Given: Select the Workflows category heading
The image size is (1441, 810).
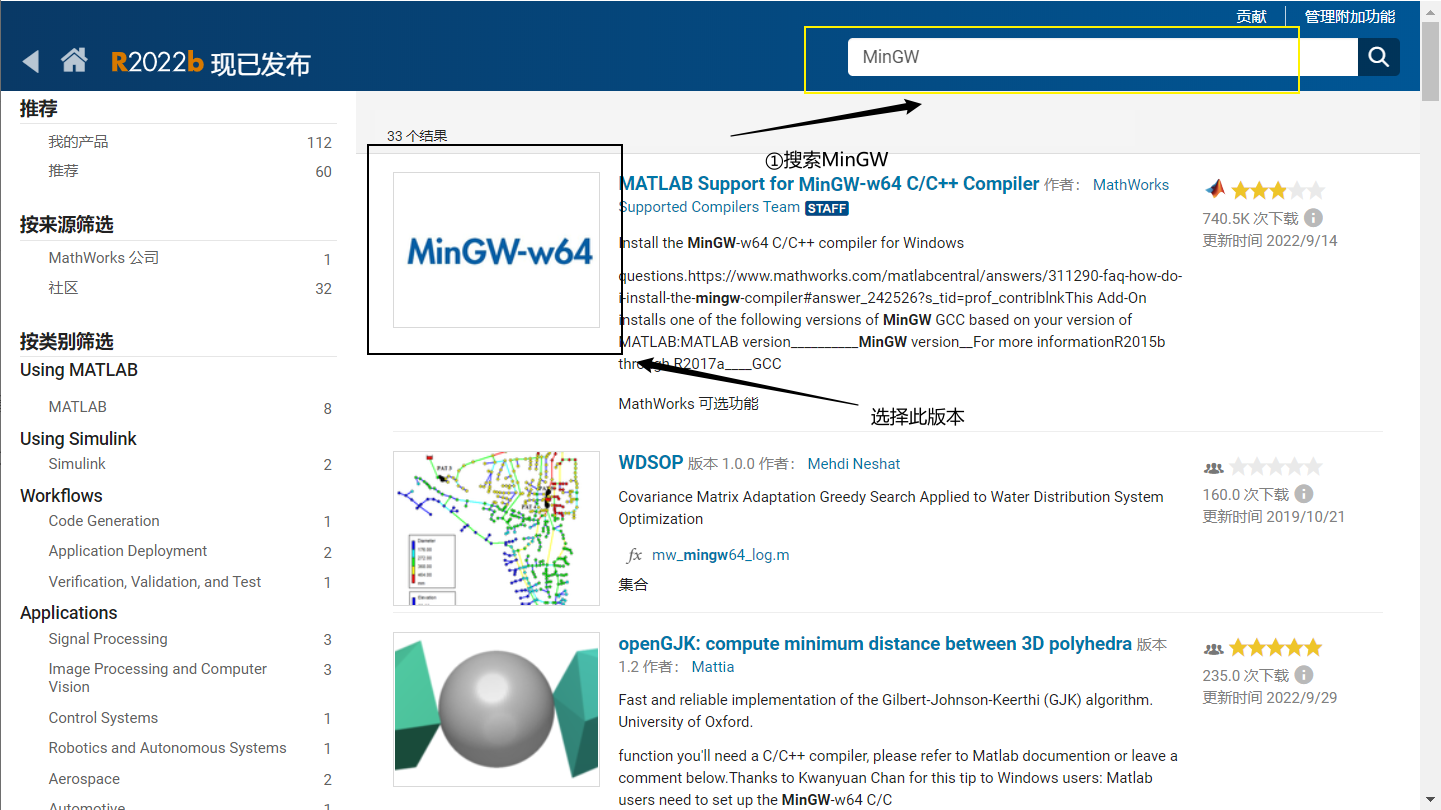Looking at the screenshot, I should click(x=61, y=496).
